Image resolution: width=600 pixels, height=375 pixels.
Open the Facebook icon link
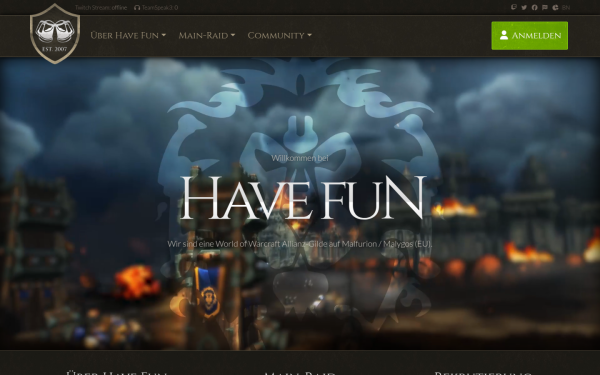[x=534, y=7]
